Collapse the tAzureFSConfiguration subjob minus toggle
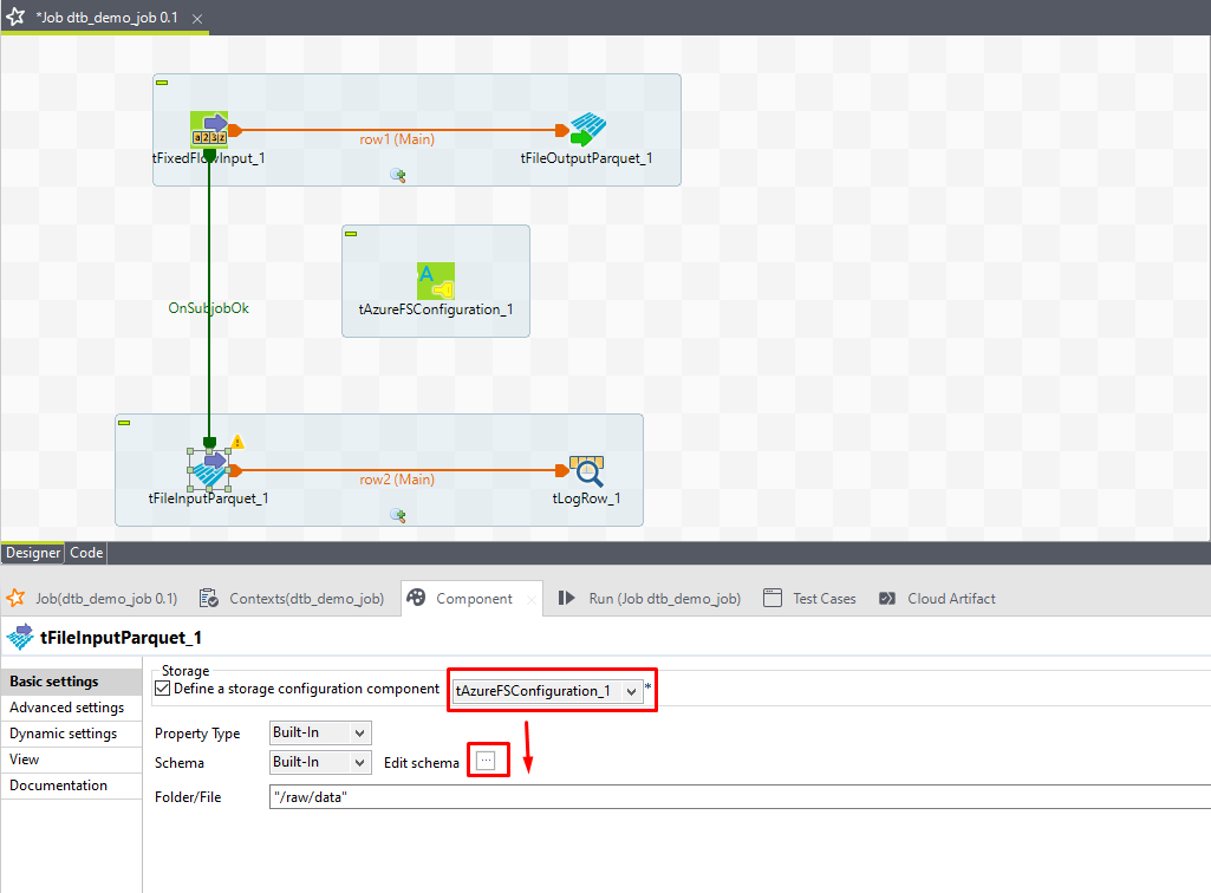Viewport: 1211px width, 893px height. click(x=351, y=233)
